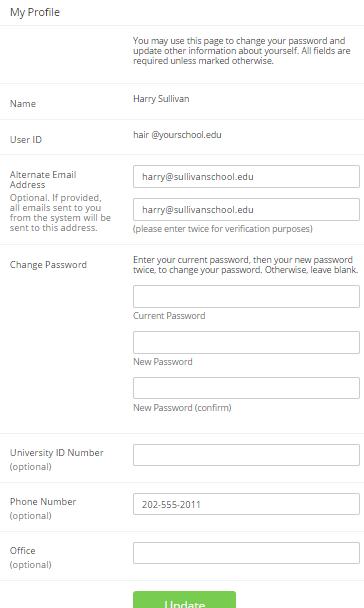The image size is (364, 608).
Task: Click the University ID Number label
Action: coord(57,453)
